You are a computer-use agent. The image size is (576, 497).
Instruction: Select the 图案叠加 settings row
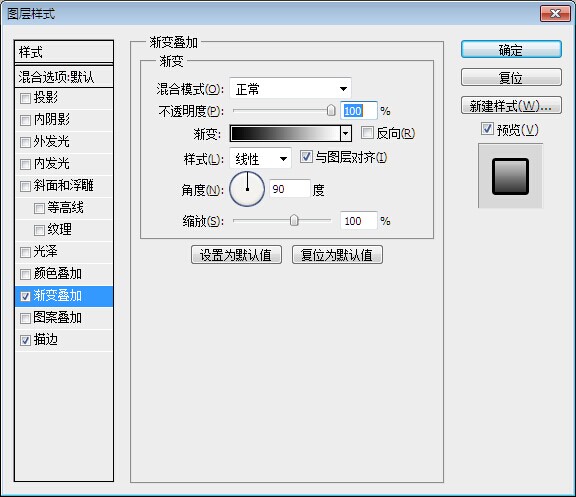tap(64, 318)
